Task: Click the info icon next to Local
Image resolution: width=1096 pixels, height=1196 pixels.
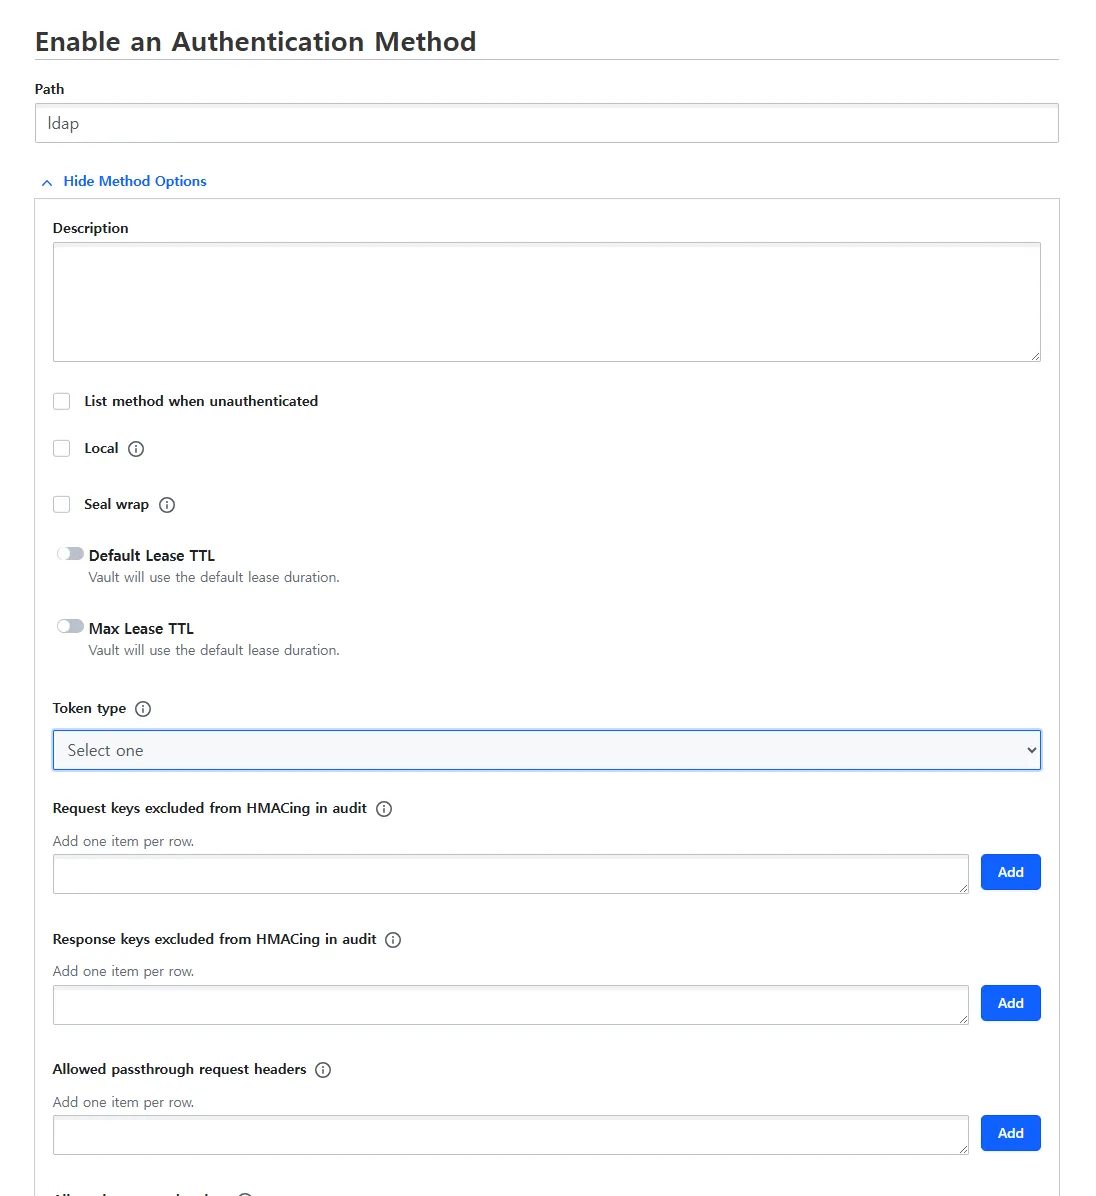Action: [136, 449]
